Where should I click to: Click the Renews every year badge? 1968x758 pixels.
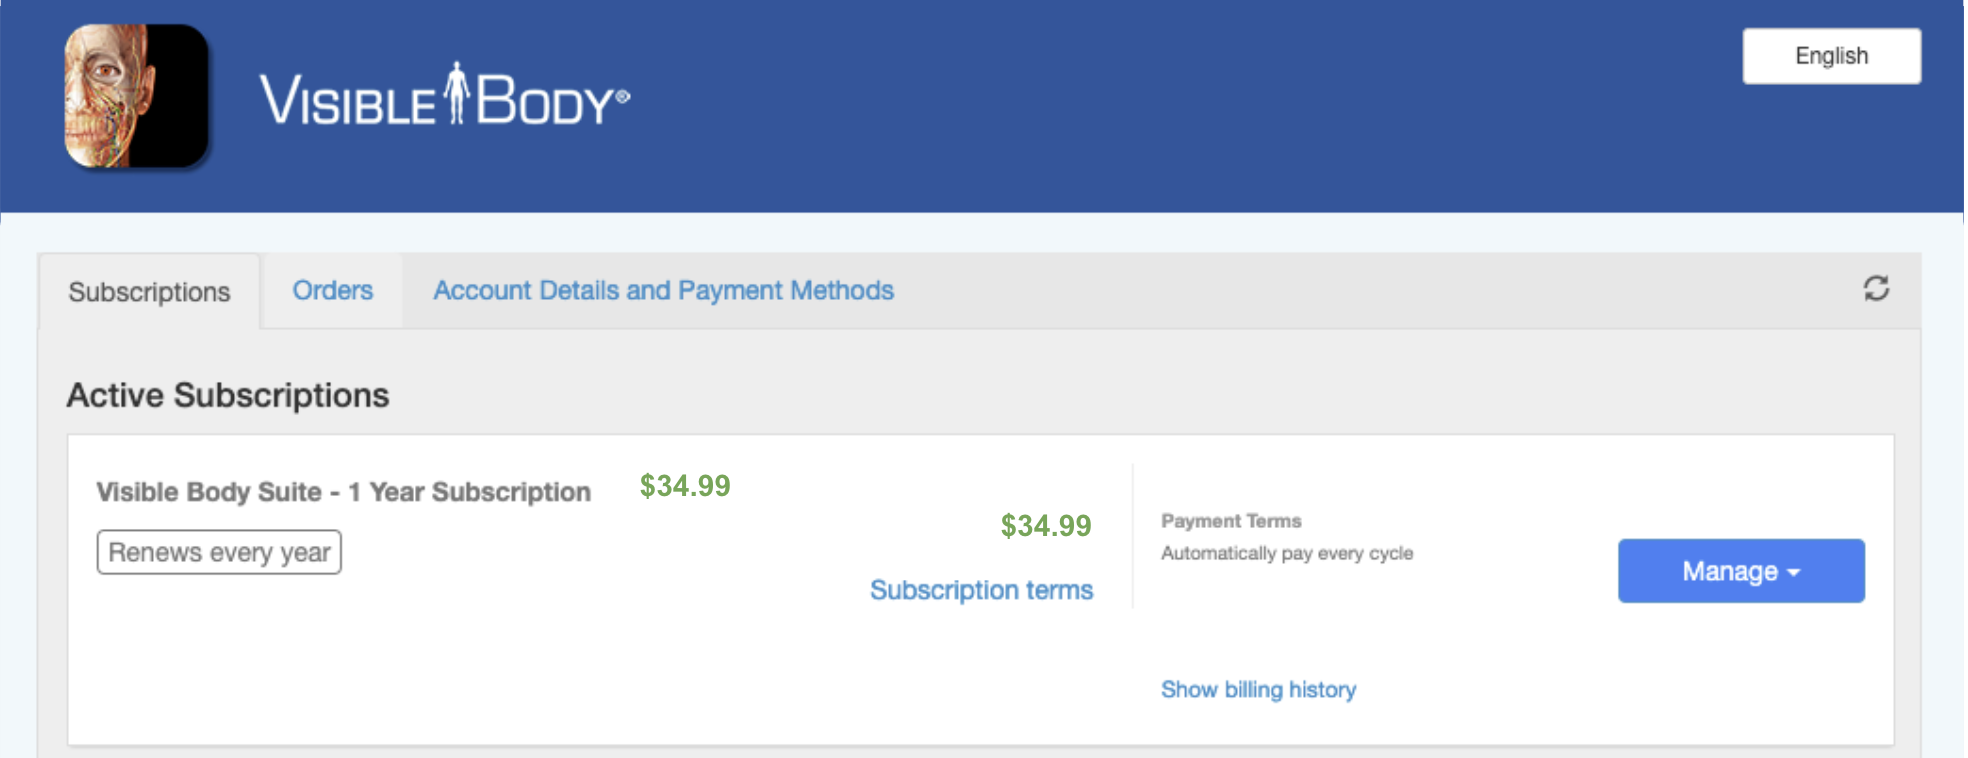219,552
